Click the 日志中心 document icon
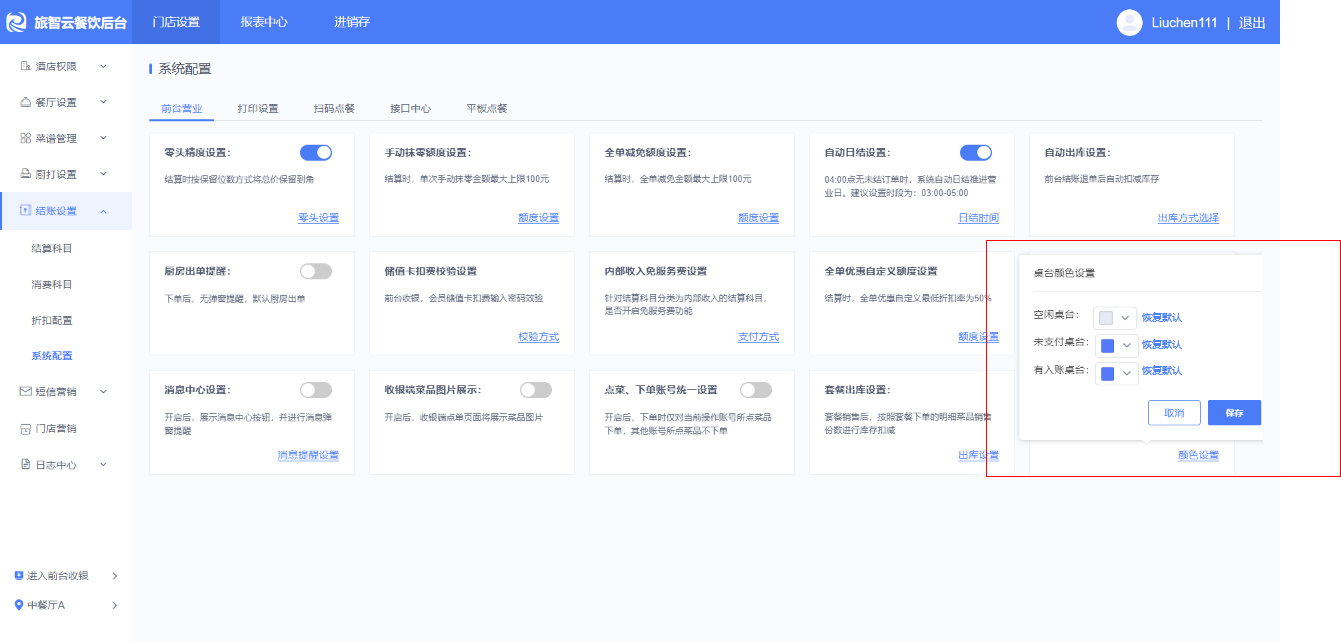The image size is (1341, 642). point(26,465)
